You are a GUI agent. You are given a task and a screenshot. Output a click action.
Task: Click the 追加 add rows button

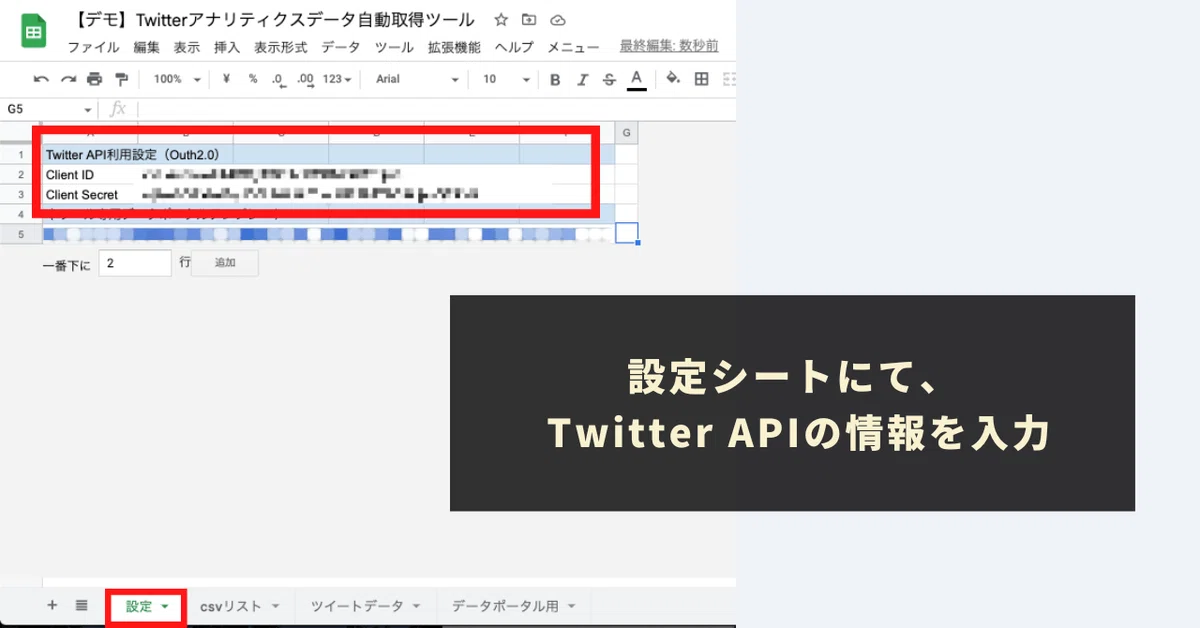coord(226,263)
